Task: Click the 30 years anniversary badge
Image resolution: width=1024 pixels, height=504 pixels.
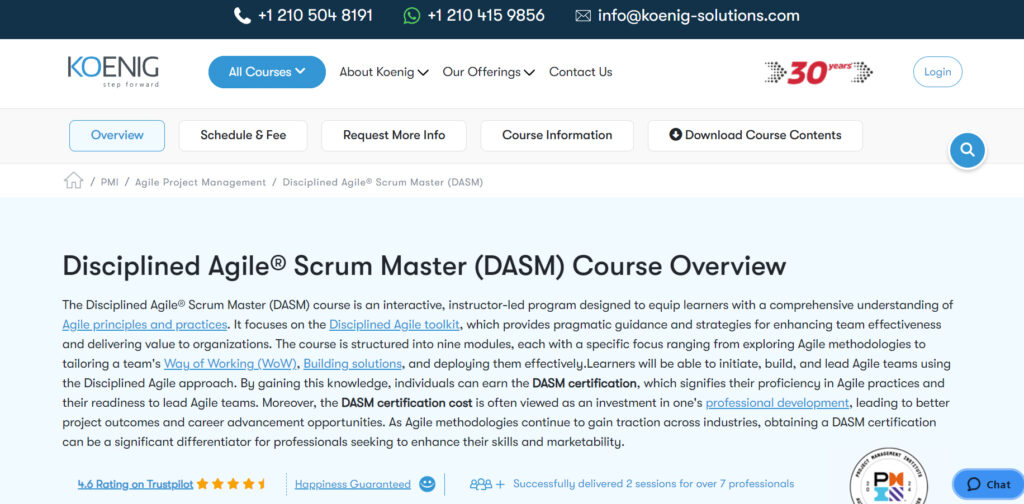Action: coord(818,72)
